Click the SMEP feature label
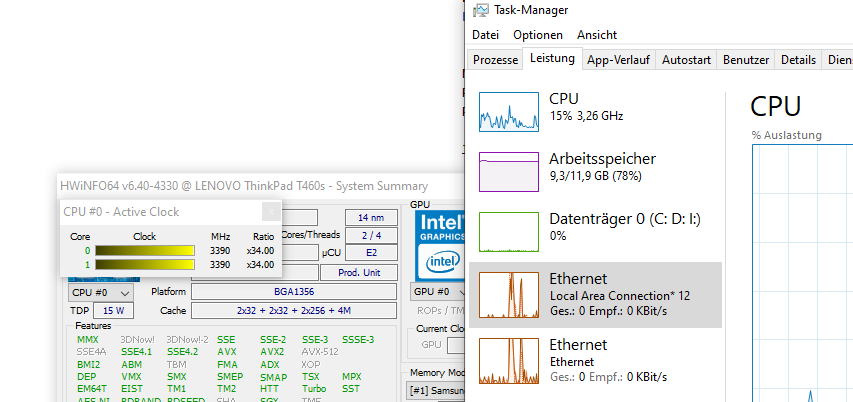Screen dimensions: 853x402 point(230,376)
